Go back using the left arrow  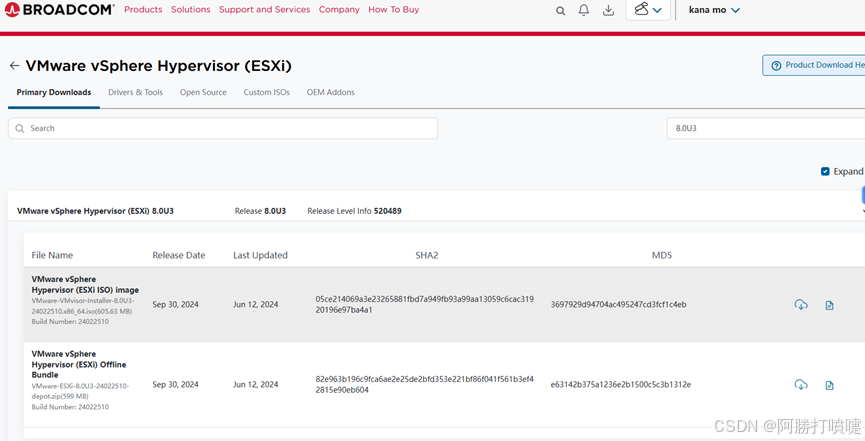[x=14, y=66]
